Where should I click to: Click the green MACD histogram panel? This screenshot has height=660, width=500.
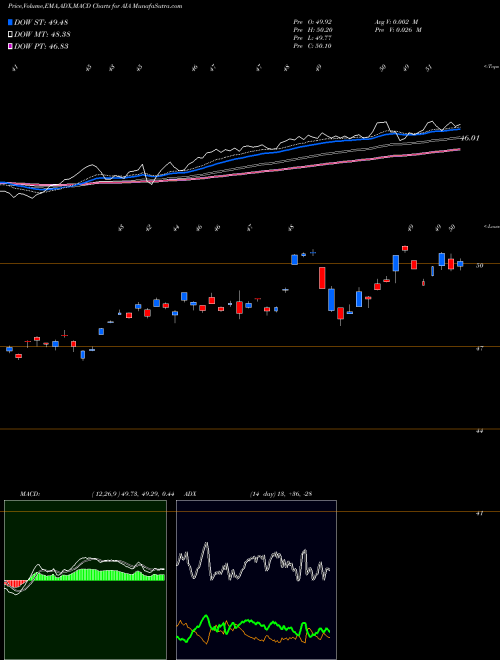(85, 580)
